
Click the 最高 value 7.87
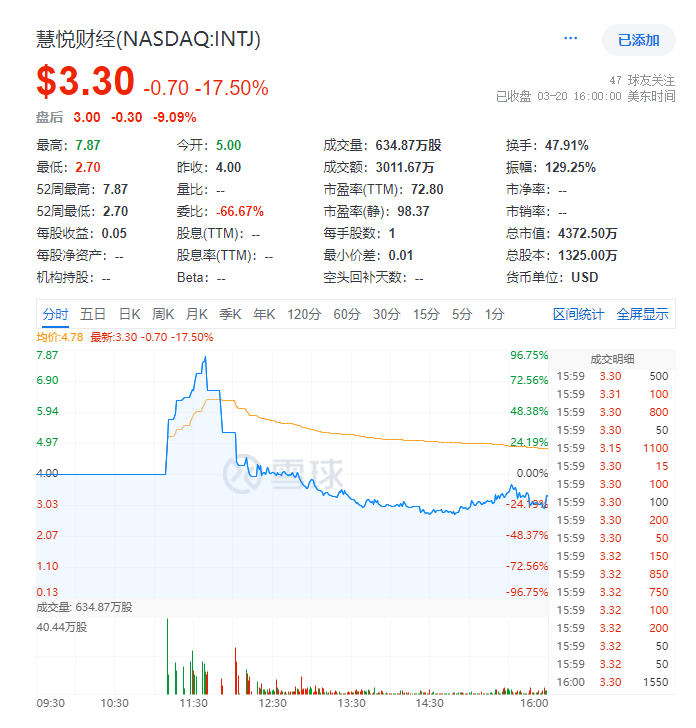[x=88, y=145]
